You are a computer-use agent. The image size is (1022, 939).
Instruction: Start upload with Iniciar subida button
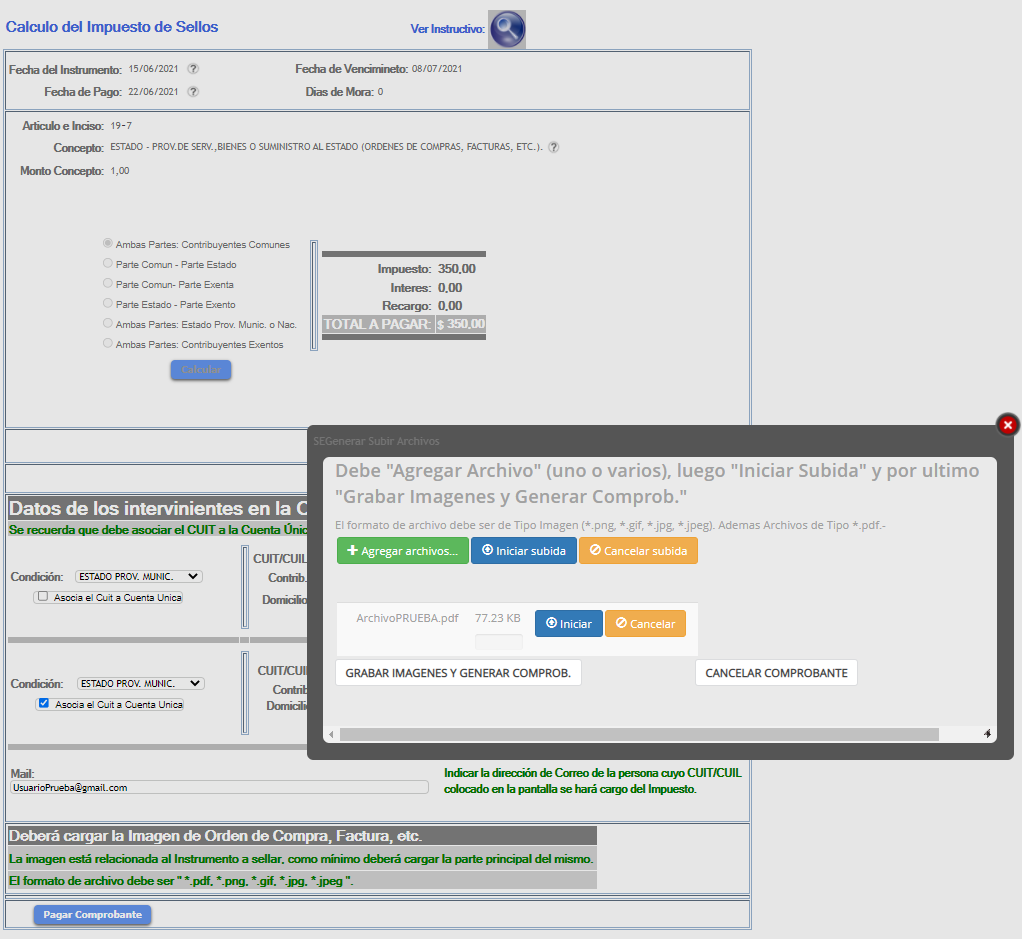[x=524, y=551]
